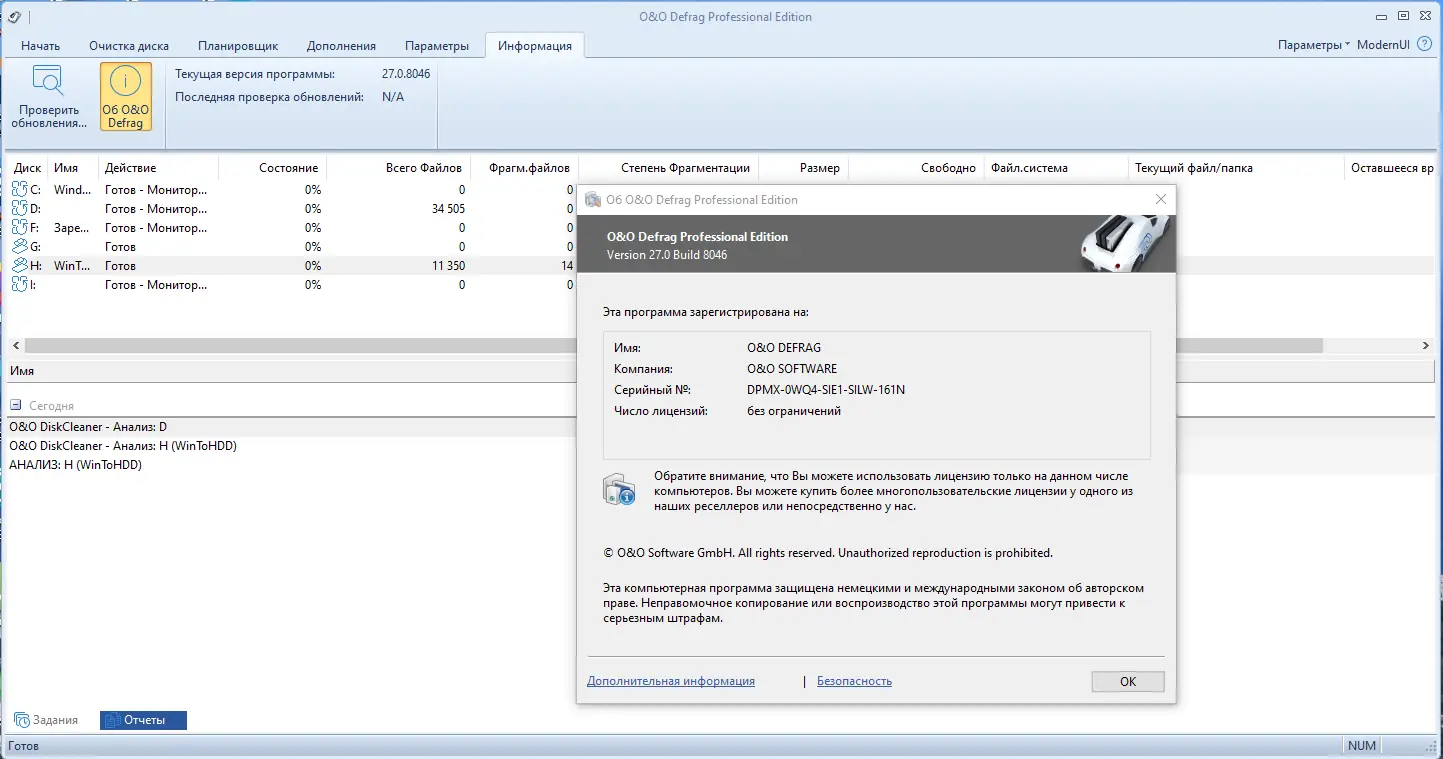Click the O&O Defrag app icon in title bar
1443x759 pixels.
click(14, 16)
